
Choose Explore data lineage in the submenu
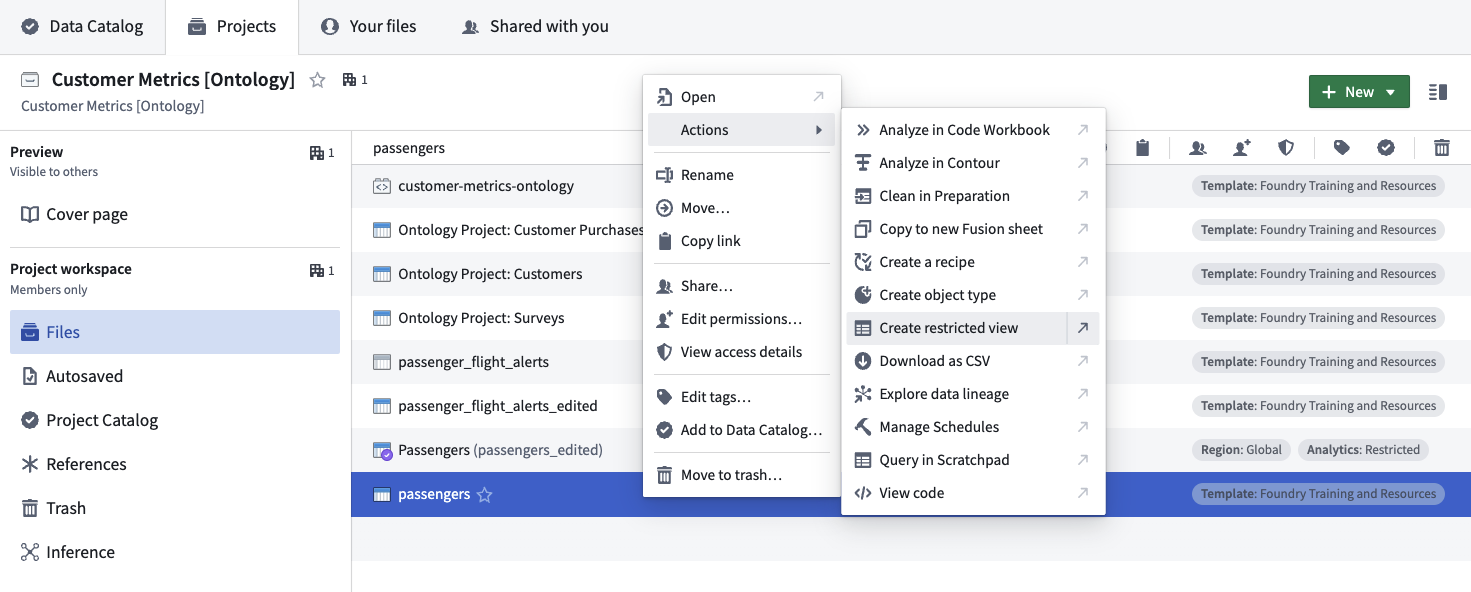coord(973,394)
